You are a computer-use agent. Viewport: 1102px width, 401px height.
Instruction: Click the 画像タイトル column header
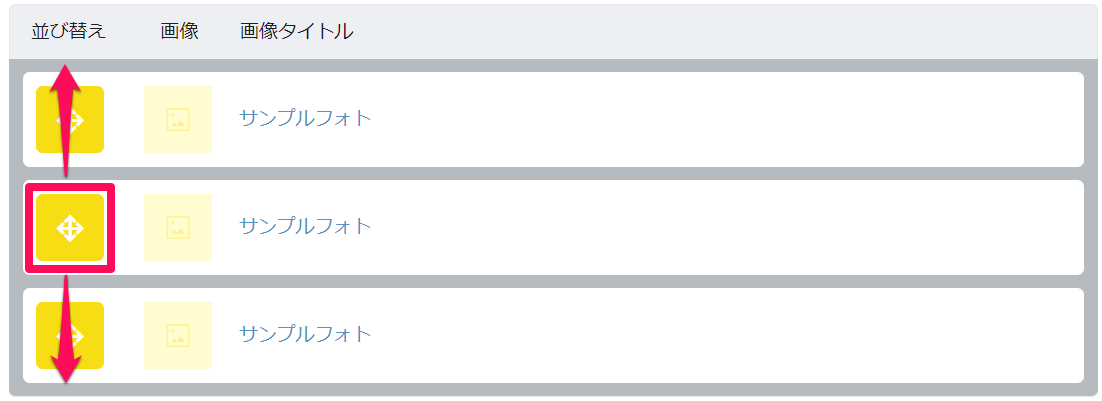(297, 32)
